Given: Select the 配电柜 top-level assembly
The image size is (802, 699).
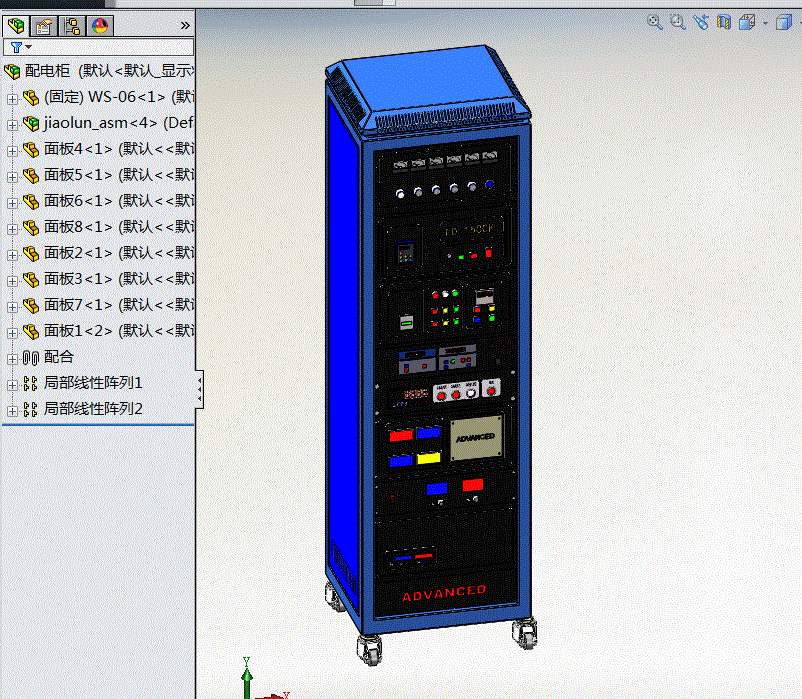Looking at the screenshot, I should click(x=49, y=71).
